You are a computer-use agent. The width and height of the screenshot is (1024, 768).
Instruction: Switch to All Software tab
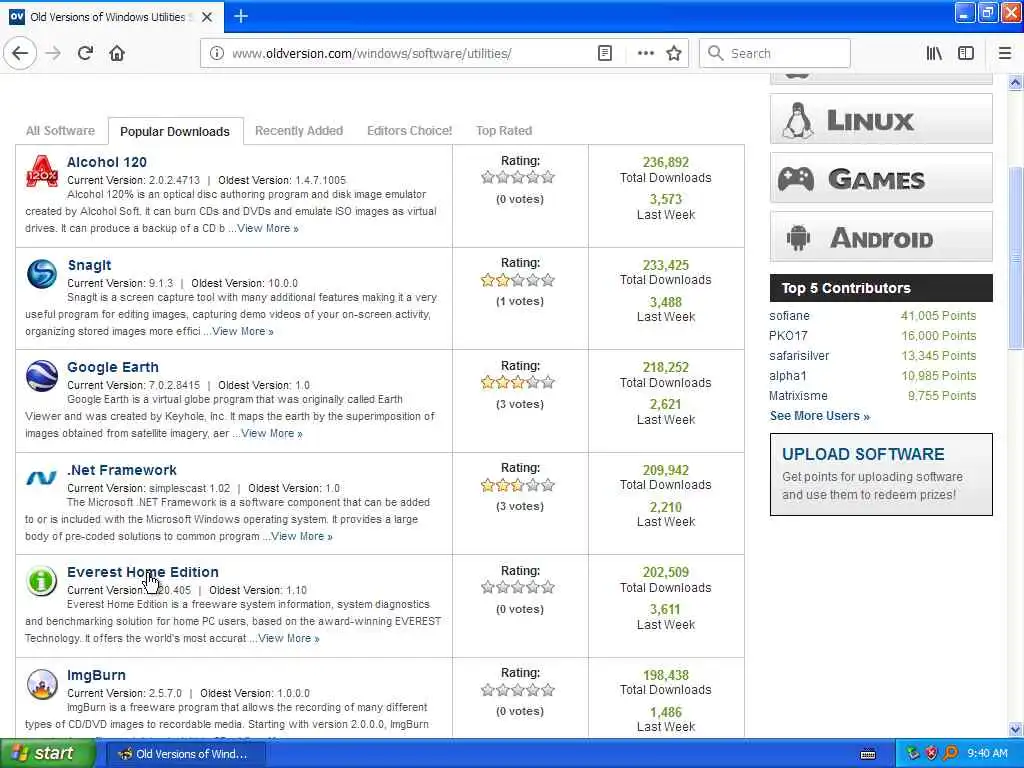(60, 131)
